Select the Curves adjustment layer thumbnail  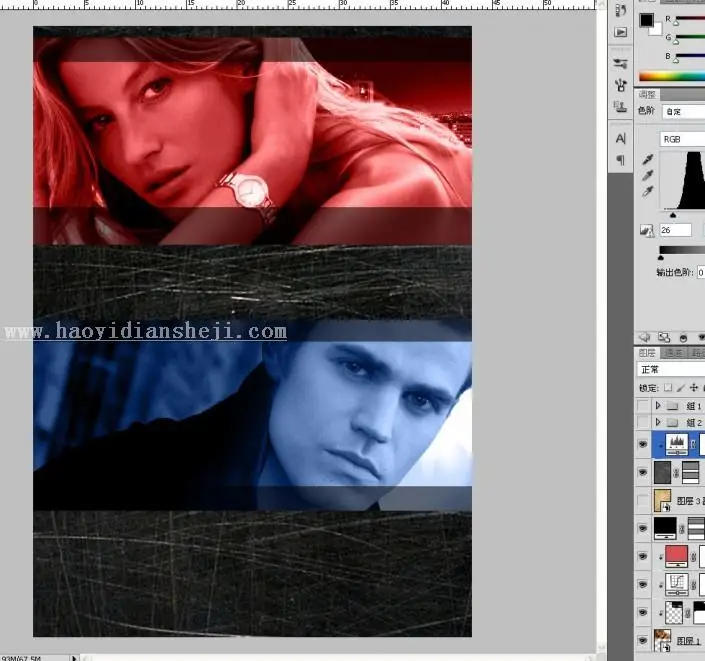(x=677, y=585)
